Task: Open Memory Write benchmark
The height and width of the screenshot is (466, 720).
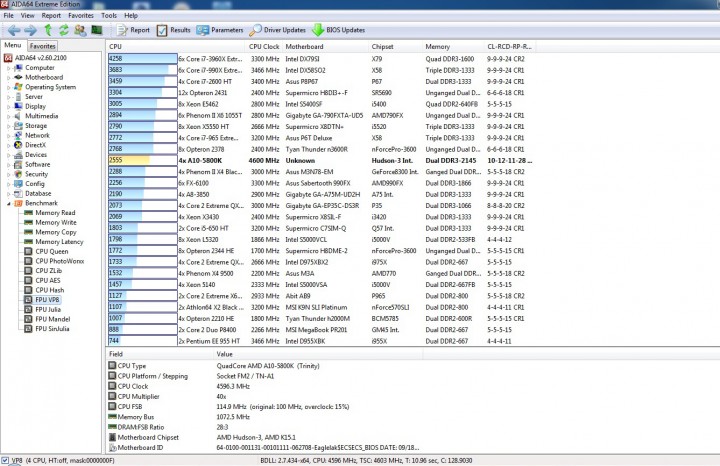Action: point(50,222)
